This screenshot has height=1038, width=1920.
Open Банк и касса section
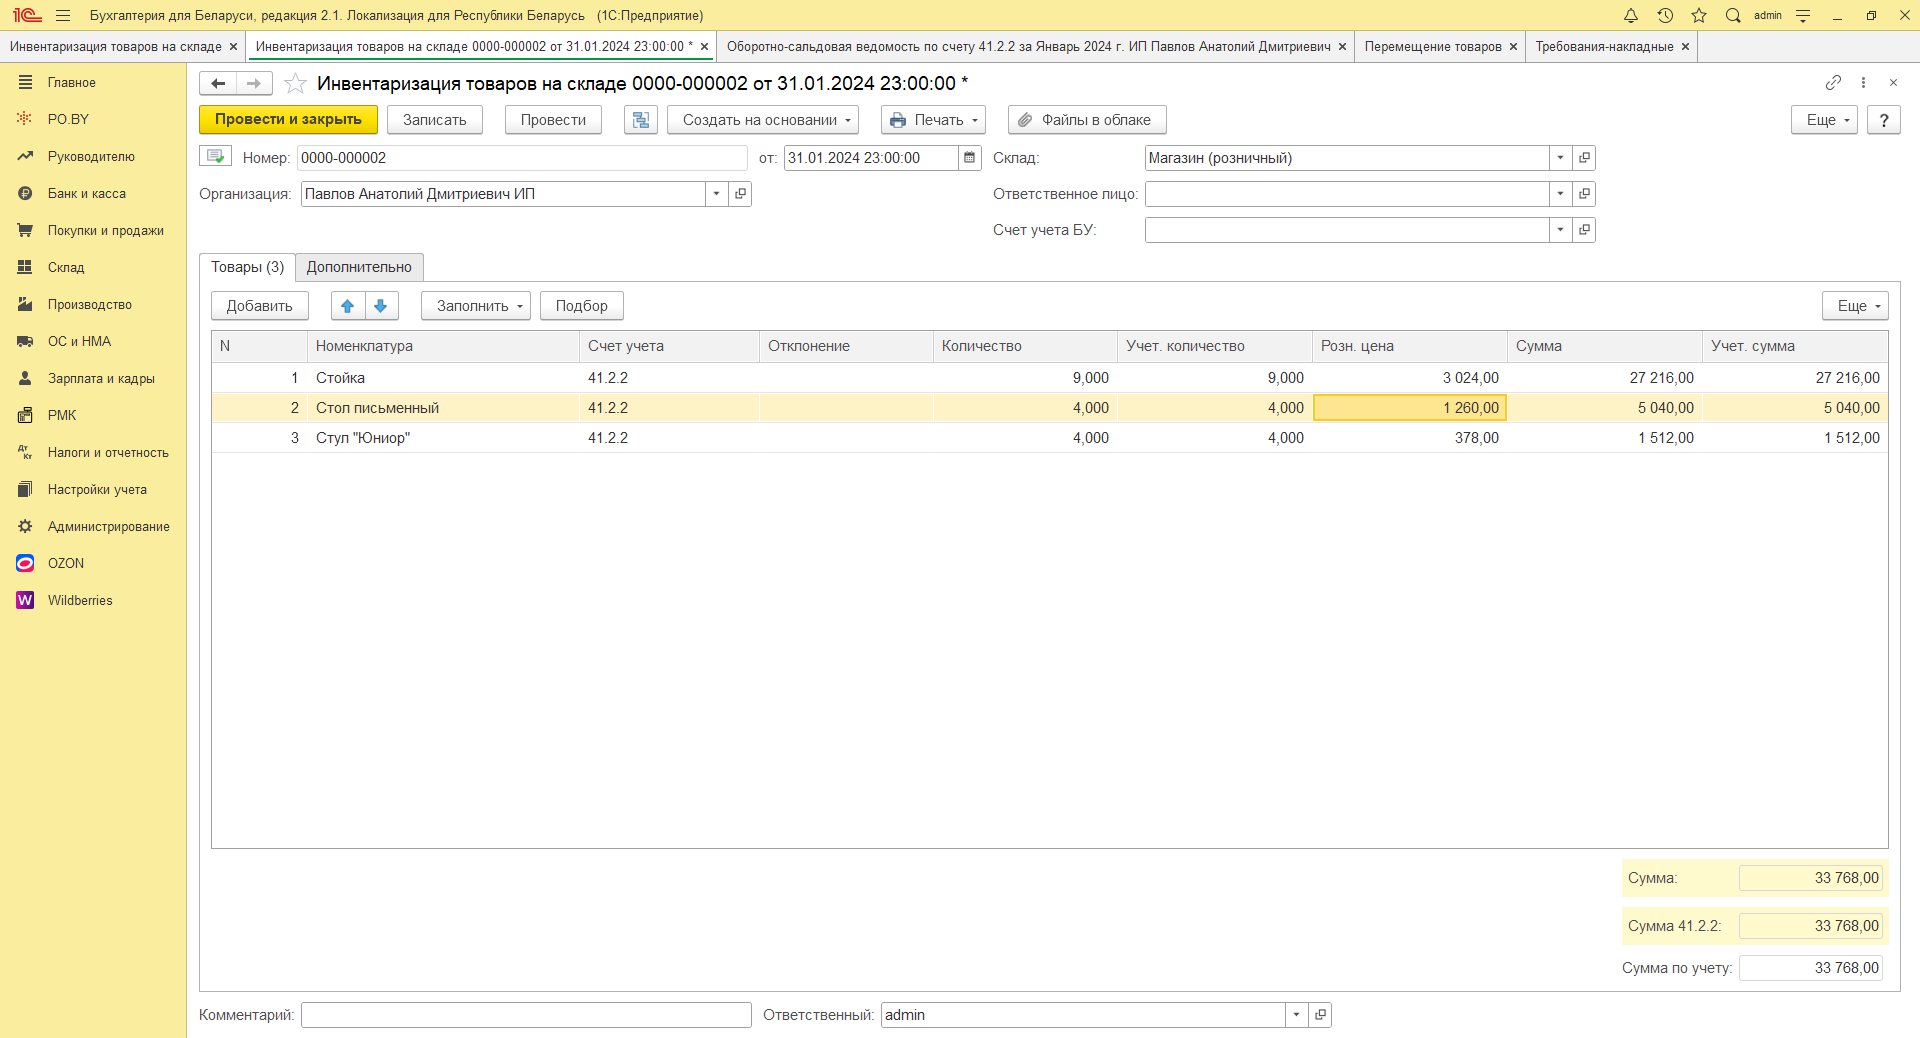pyautogui.click(x=87, y=194)
